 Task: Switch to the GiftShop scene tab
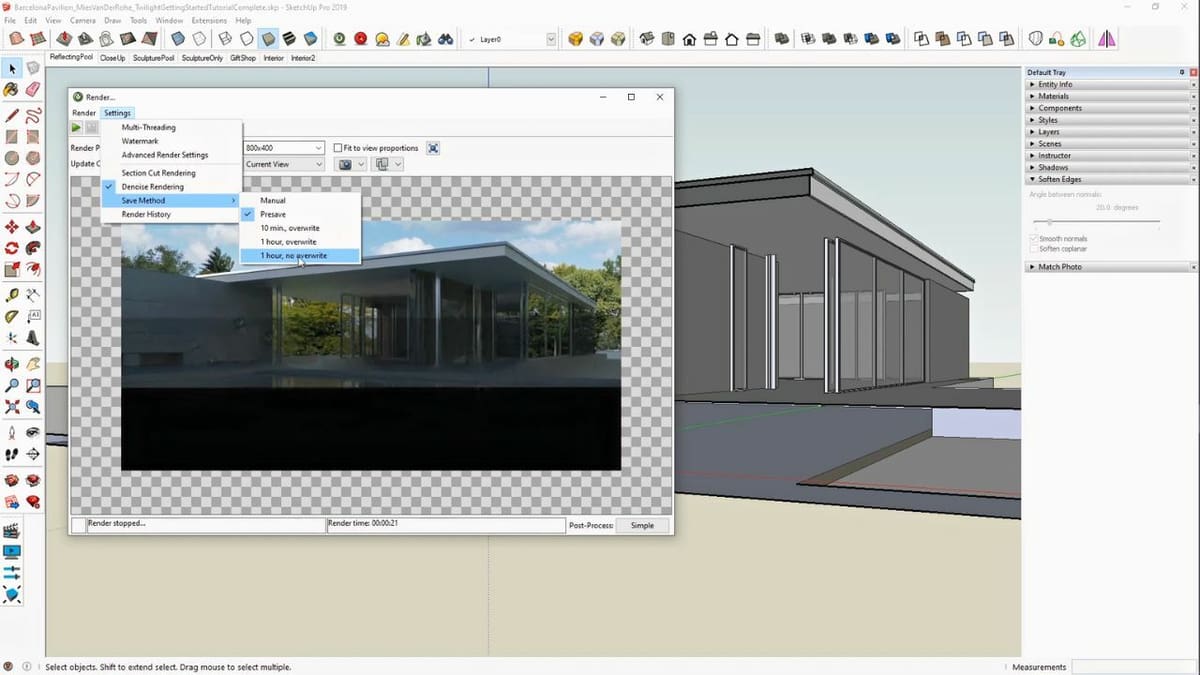[x=243, y=58]
